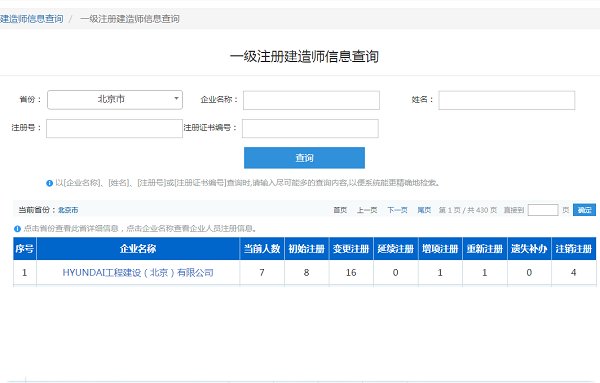Click the info icon beside the query hint
Image resolution: width=600 pixels, height=383 pixels.
(x=49, y=183)
